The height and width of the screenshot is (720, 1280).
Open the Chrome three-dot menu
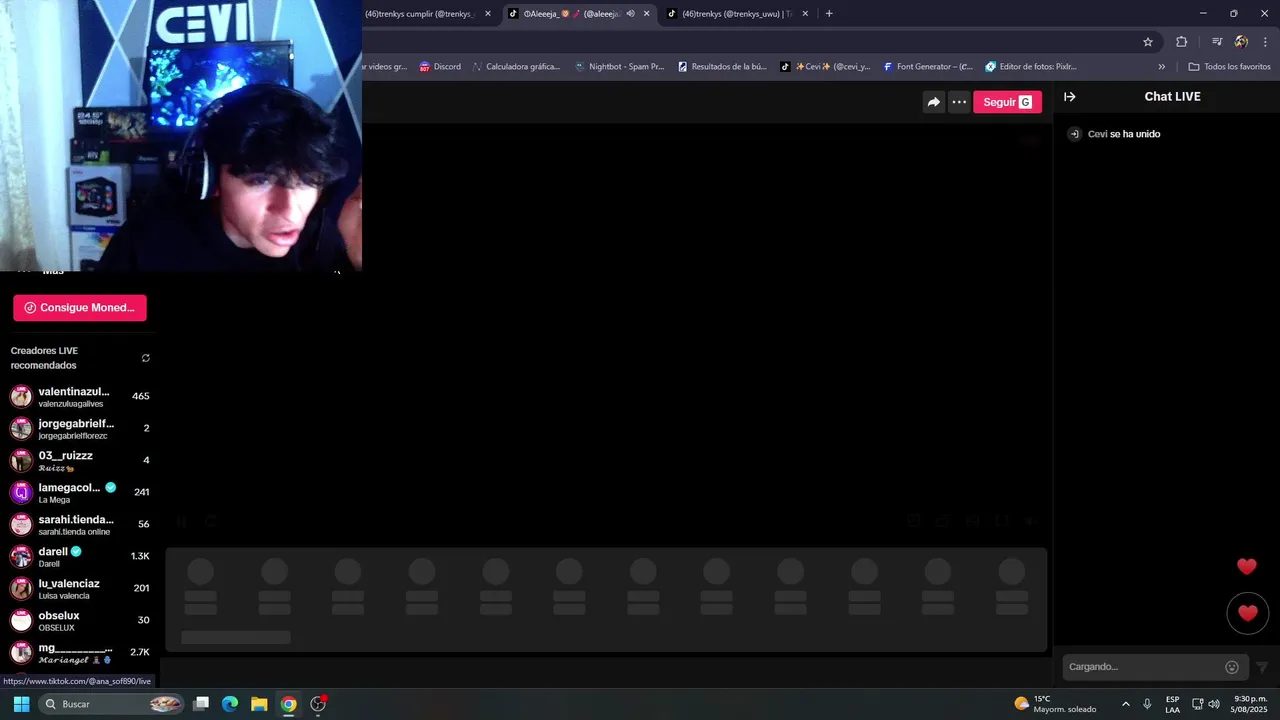pyautogui.click(x=1265, y=42)
